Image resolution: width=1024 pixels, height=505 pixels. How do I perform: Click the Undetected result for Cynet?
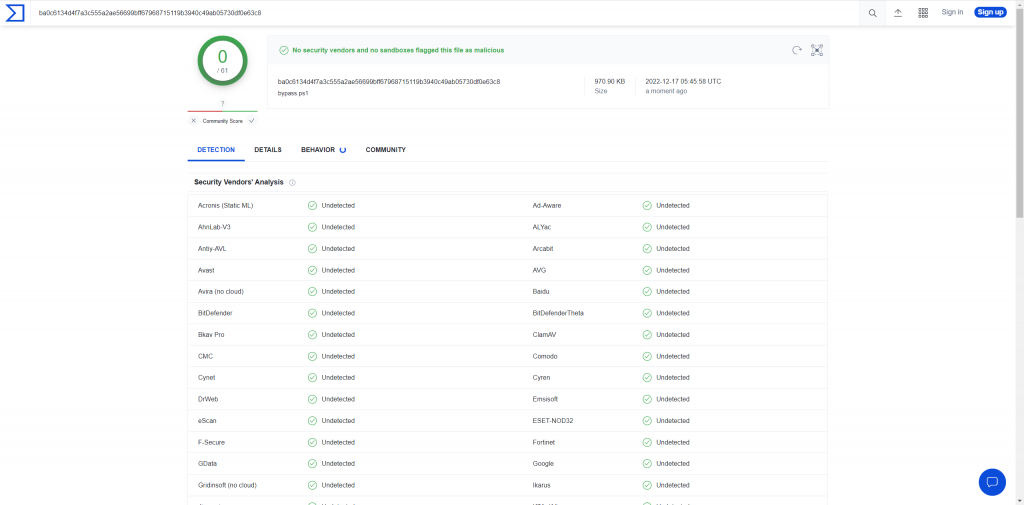(x=338, y=378)
